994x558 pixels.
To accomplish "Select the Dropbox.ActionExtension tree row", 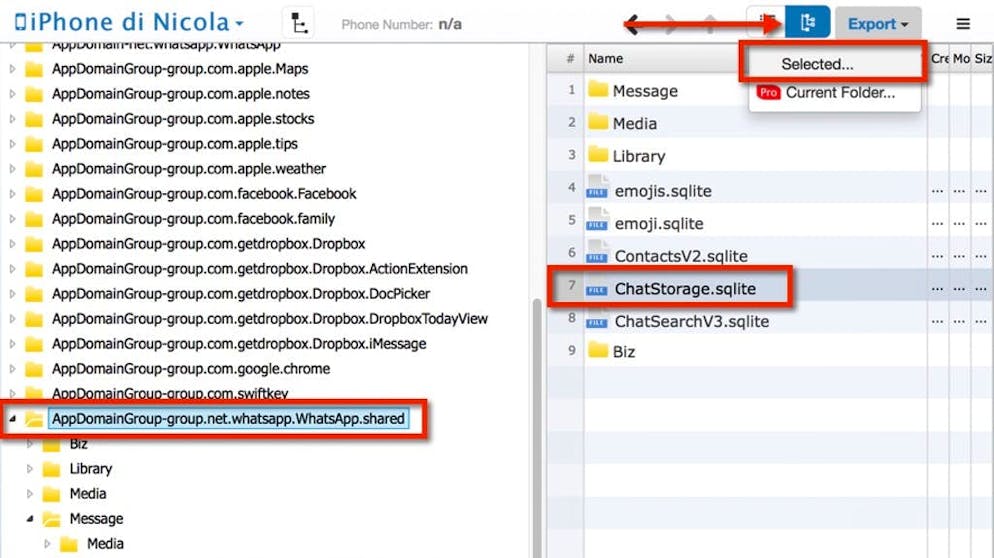I will tap(260, 269).
